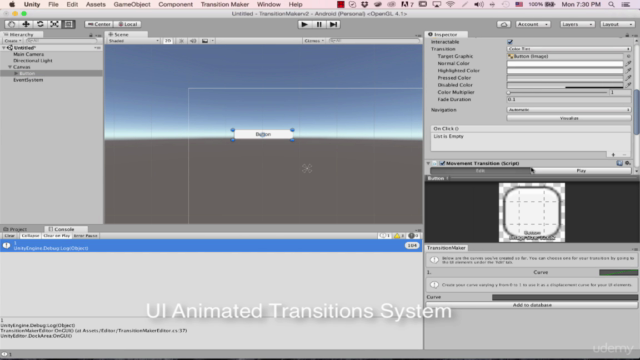Collapse Movement Transition component foldout
This screenshot has width=640, height=360.
429,163
